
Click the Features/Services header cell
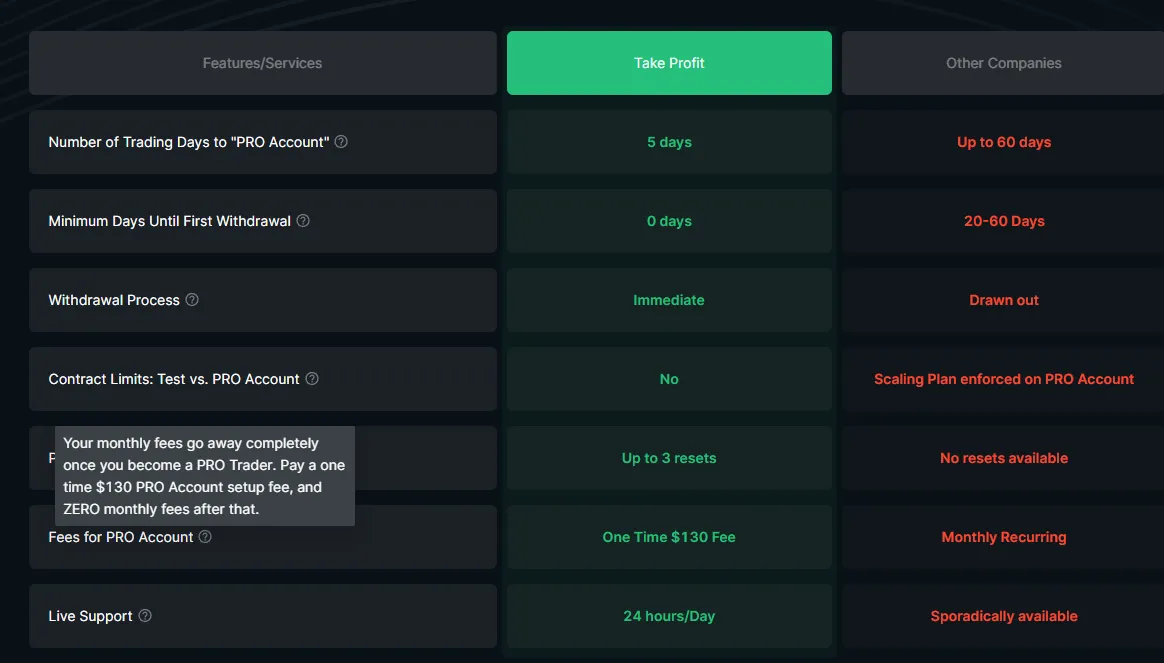(263, 63)
